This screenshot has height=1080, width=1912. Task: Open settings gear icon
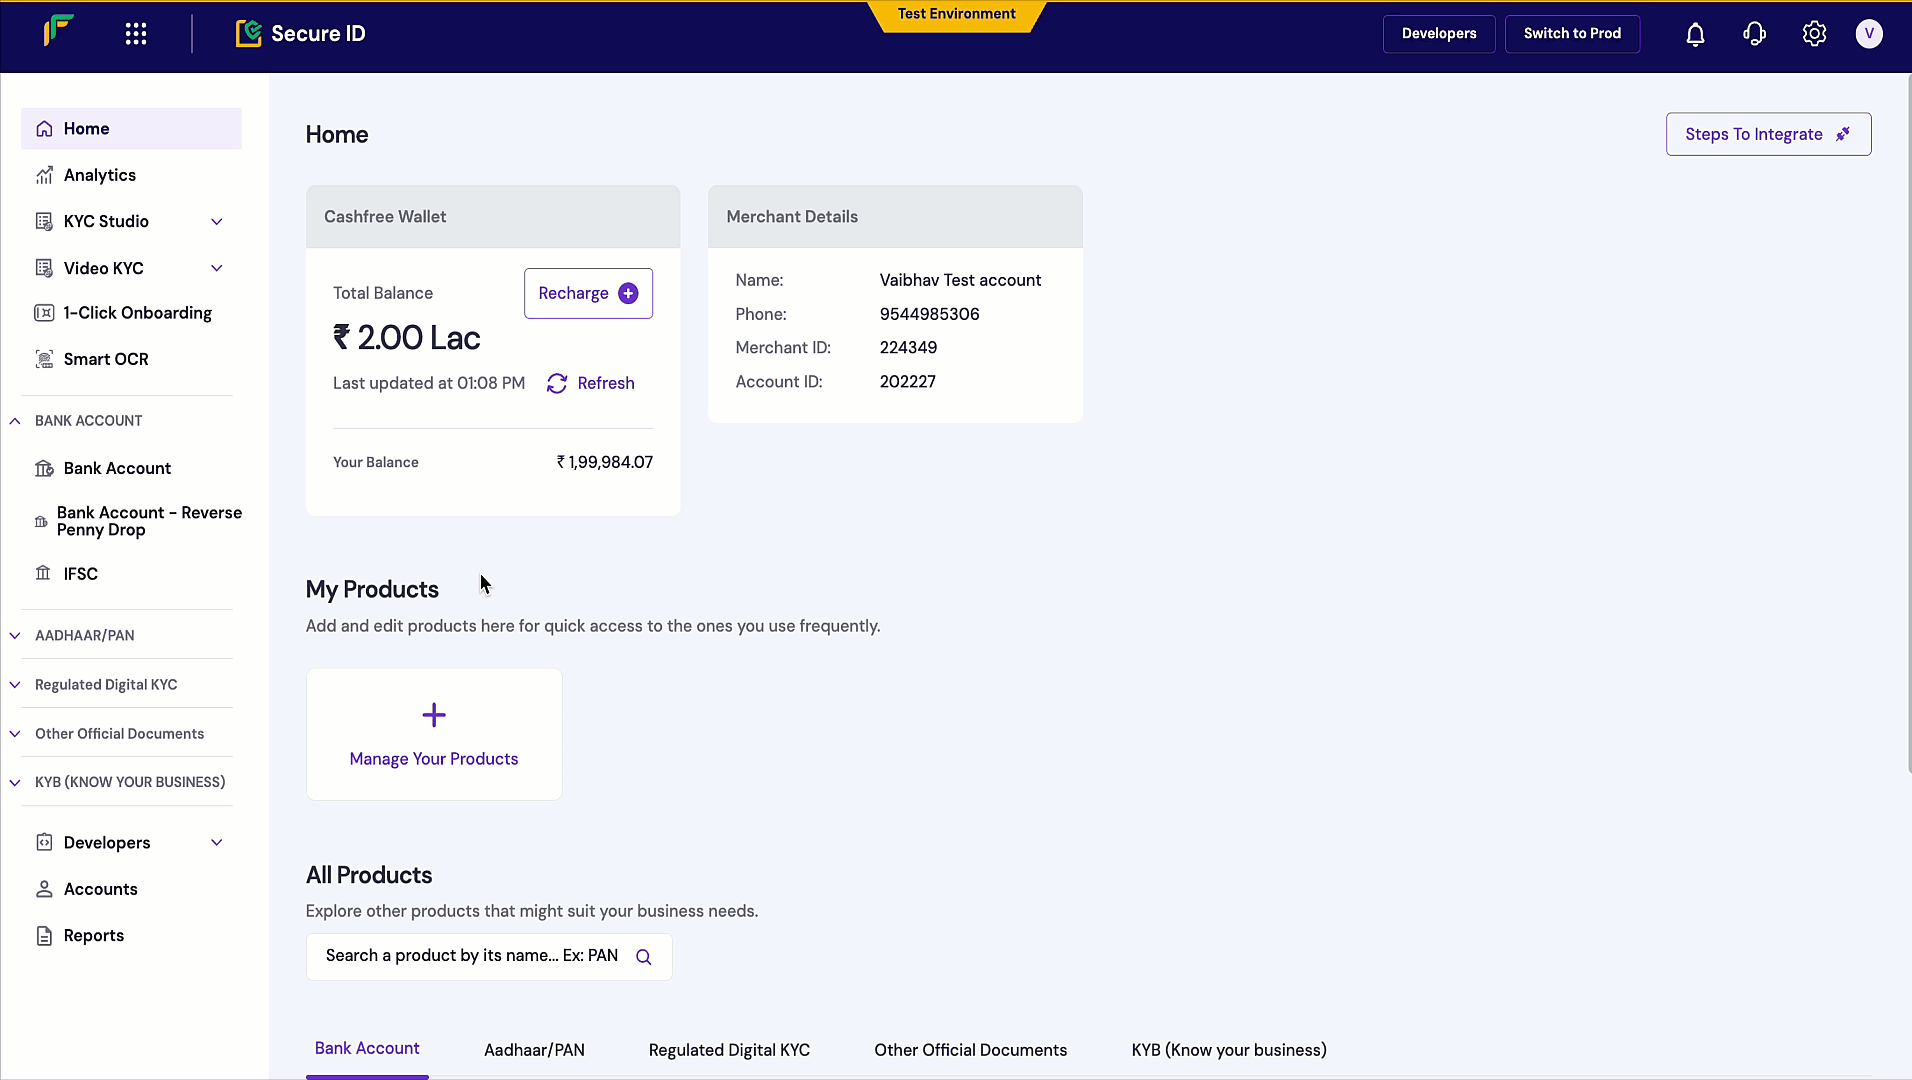[1814, 34]
